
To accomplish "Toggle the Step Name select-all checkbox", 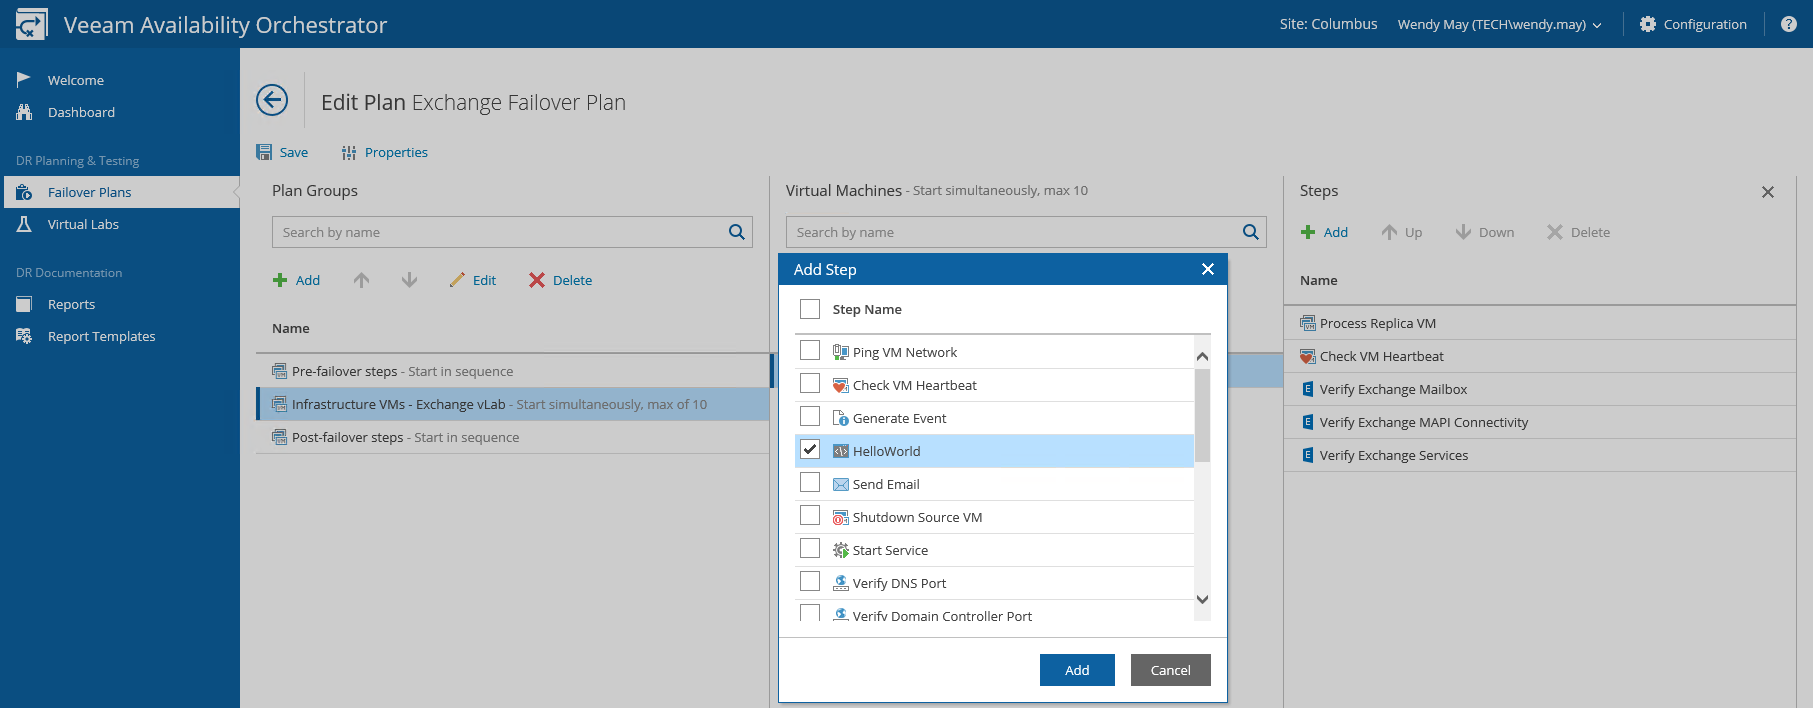I will 810,309.
